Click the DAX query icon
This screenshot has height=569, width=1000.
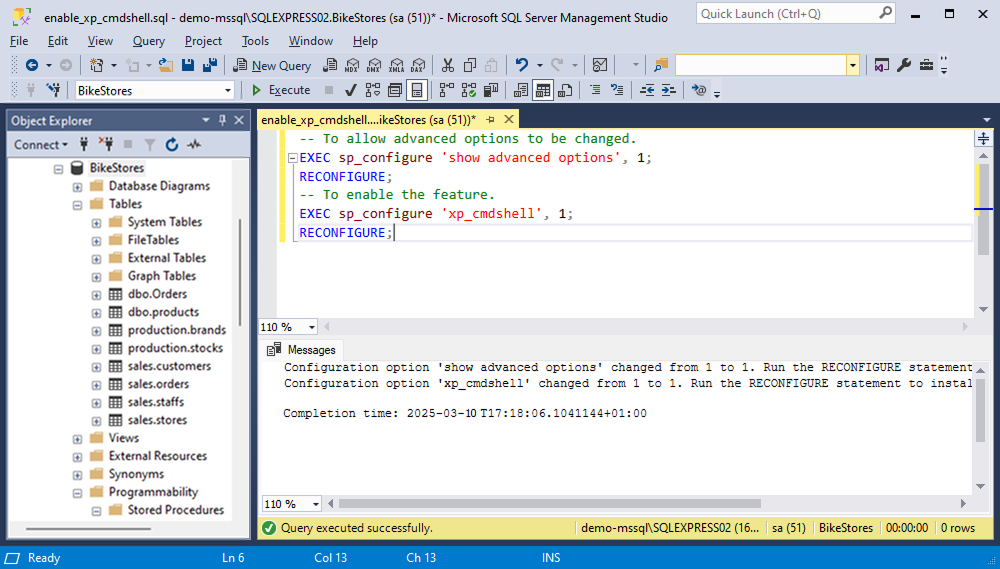click(418, 65)
